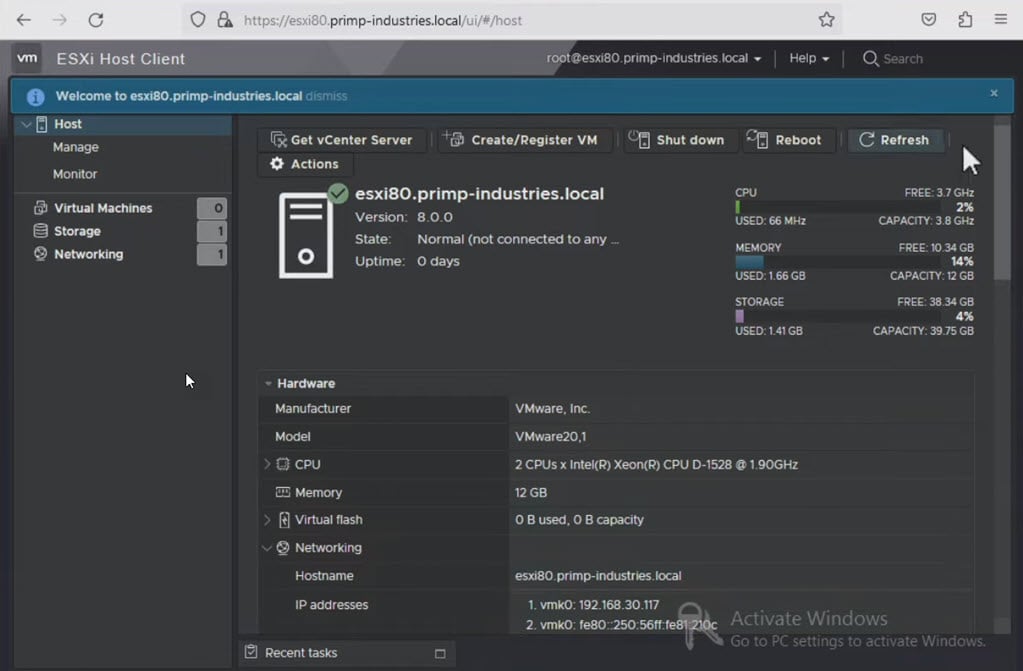Open the browser hamburger menu

click(x=1001, y=20)
